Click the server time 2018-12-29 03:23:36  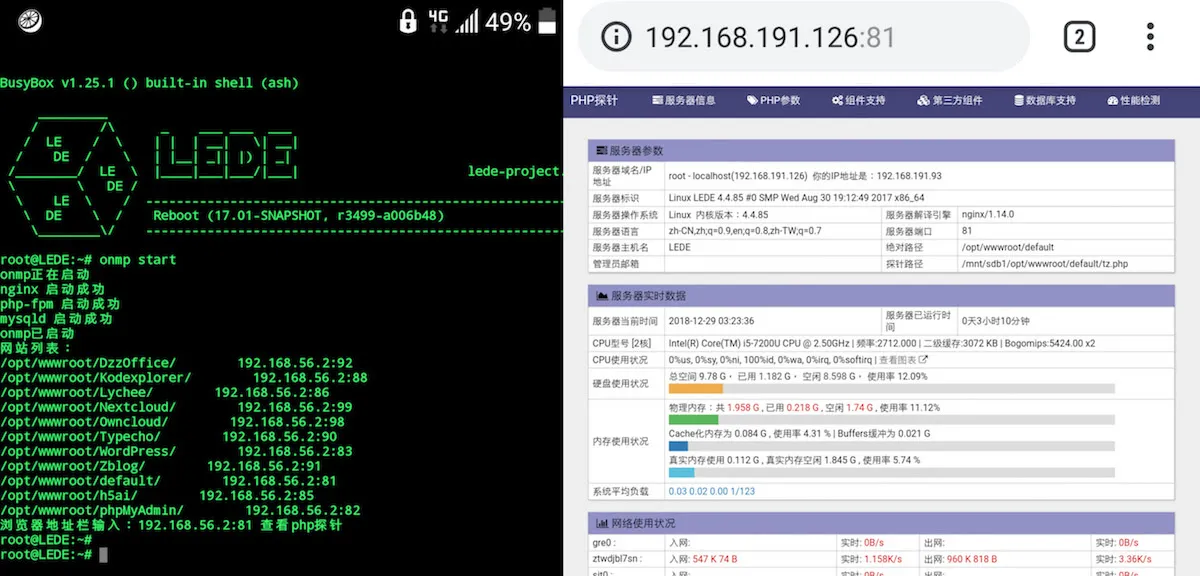coord(711,321)
